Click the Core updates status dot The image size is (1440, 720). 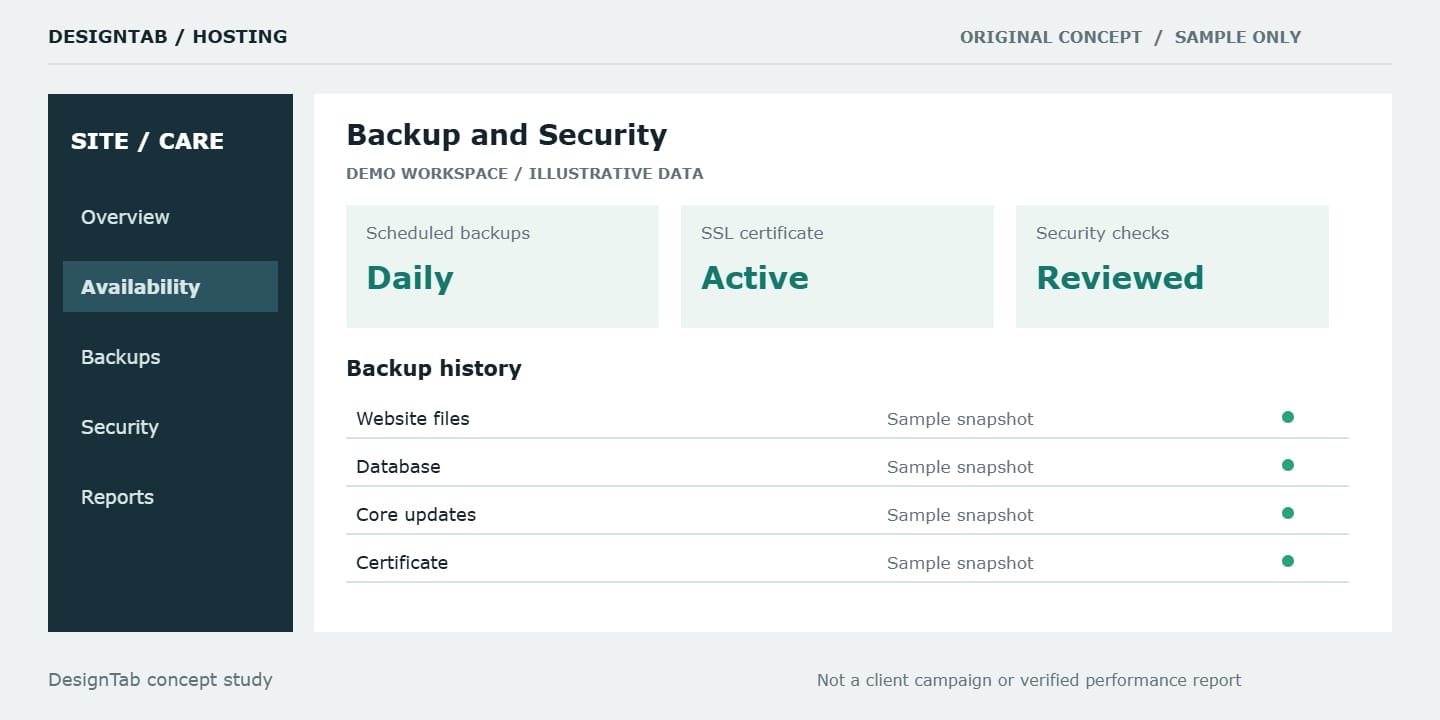(1288, 513)
